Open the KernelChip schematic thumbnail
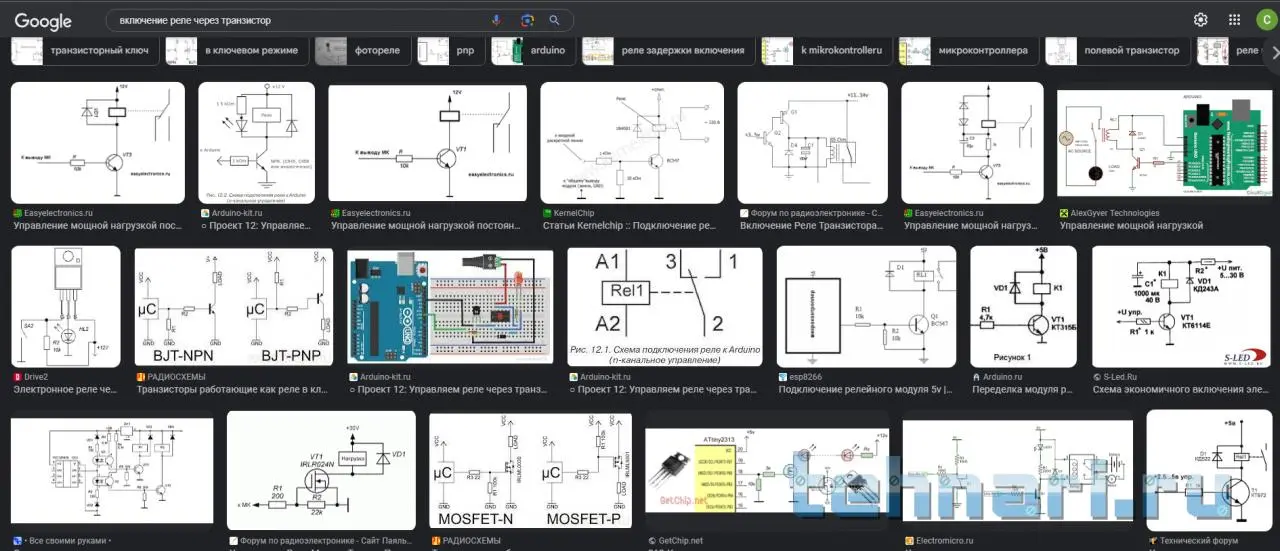 pos(632,143)
